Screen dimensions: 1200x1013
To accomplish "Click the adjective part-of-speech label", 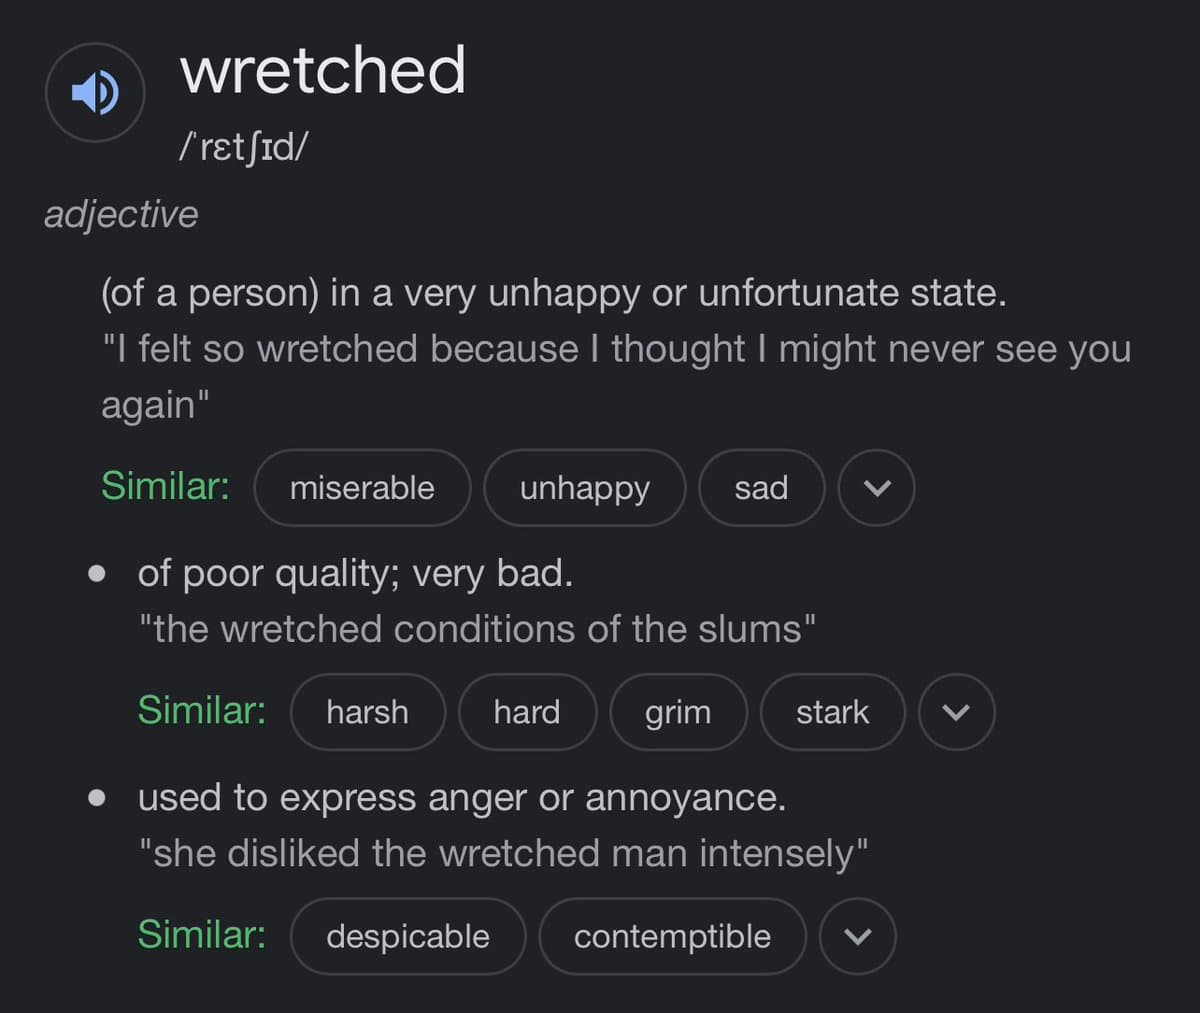I will click(121, 214).
